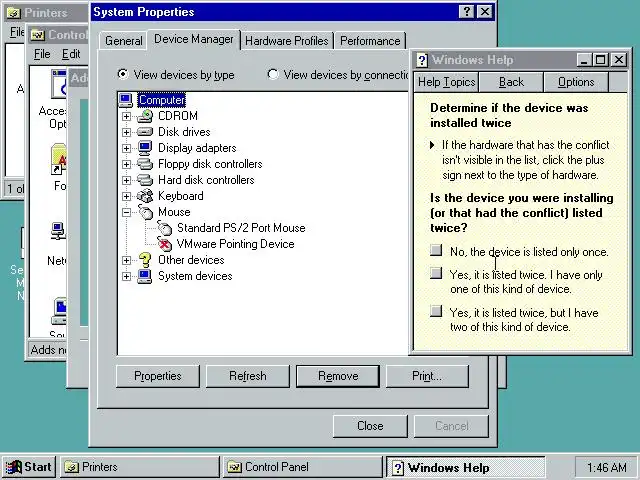
Task: Expand the Keyboard tree node
Action: (127, 196)
